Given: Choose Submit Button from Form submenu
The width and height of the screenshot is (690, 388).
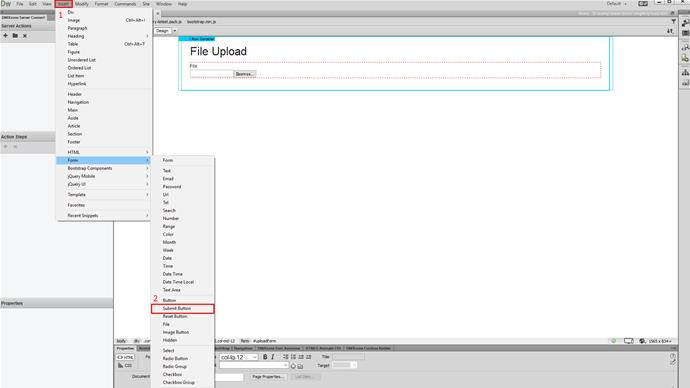Looking at the screenshot, I should [x=183, y=308].
